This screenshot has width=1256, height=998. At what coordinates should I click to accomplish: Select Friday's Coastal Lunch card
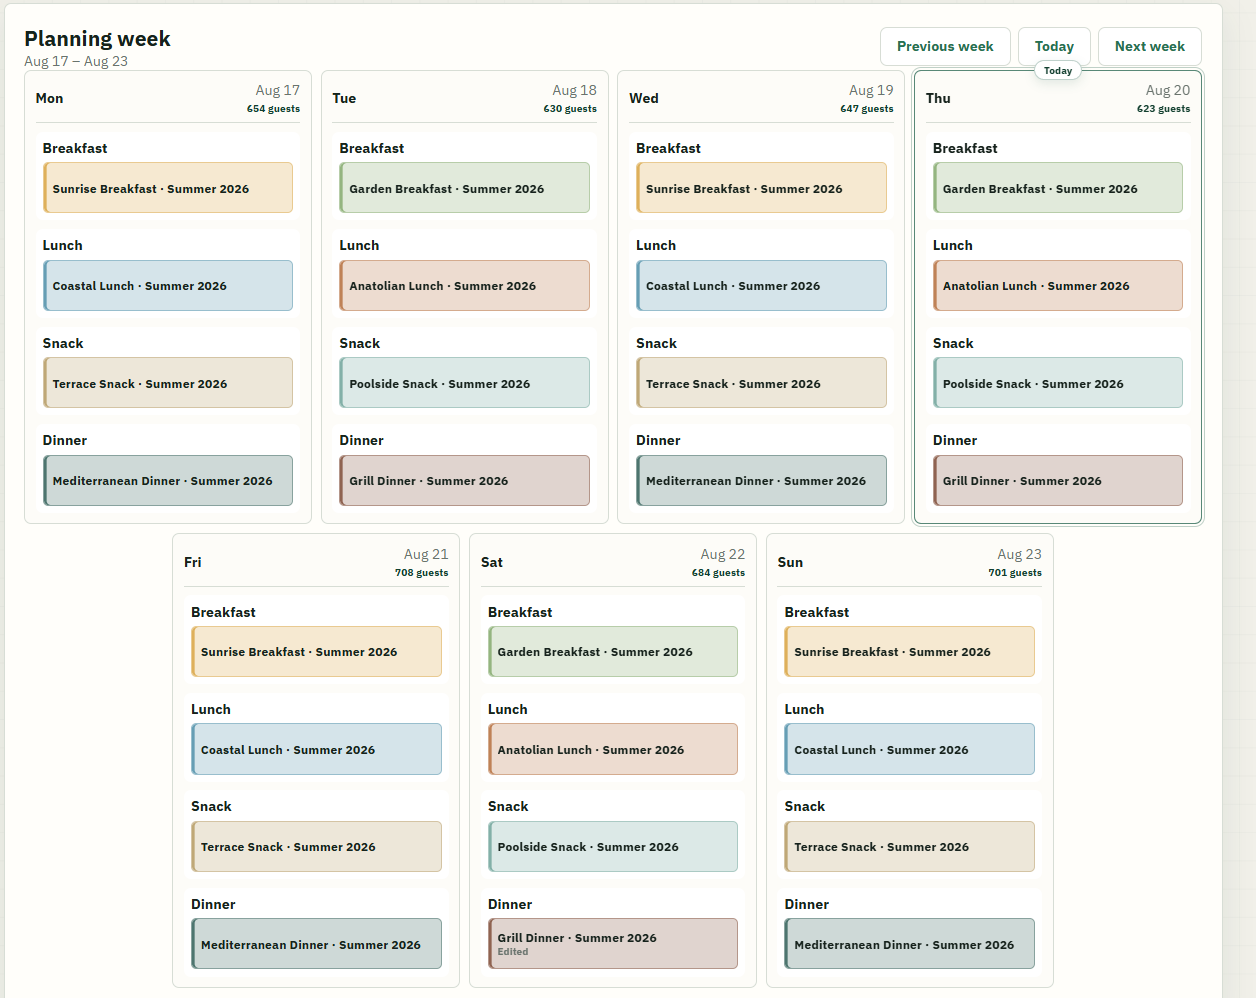pos(316,749)
